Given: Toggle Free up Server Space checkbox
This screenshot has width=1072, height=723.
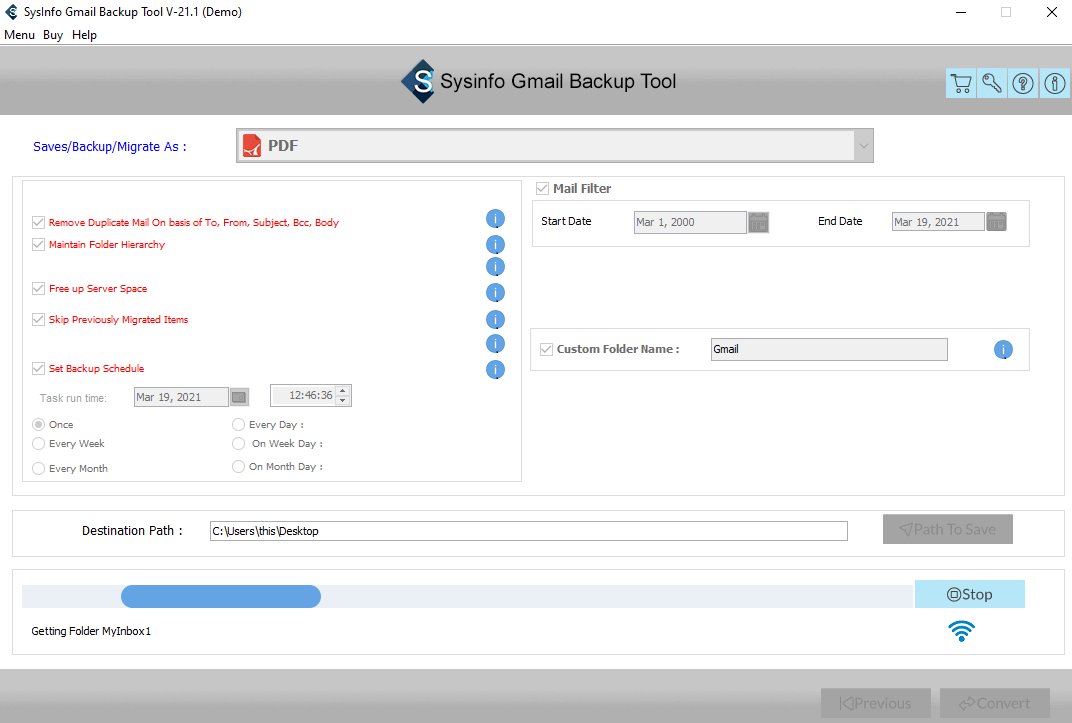Looking at the screenshot, I should coord(38,288).
